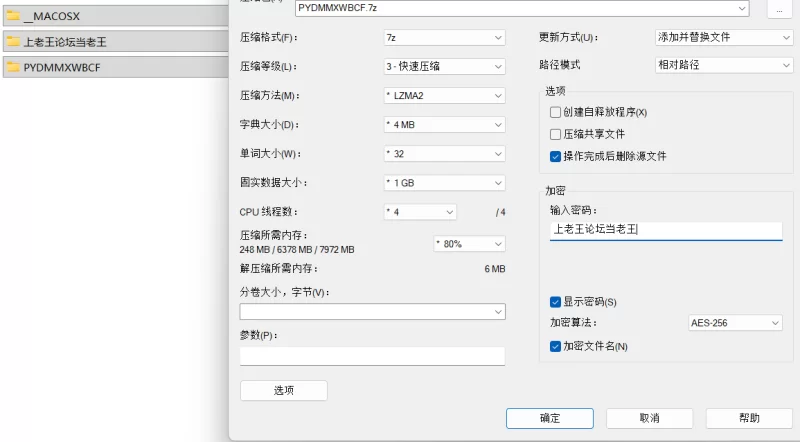Open 分卷大小 dropdown
The image size is (800, 442).
point(372,312)
